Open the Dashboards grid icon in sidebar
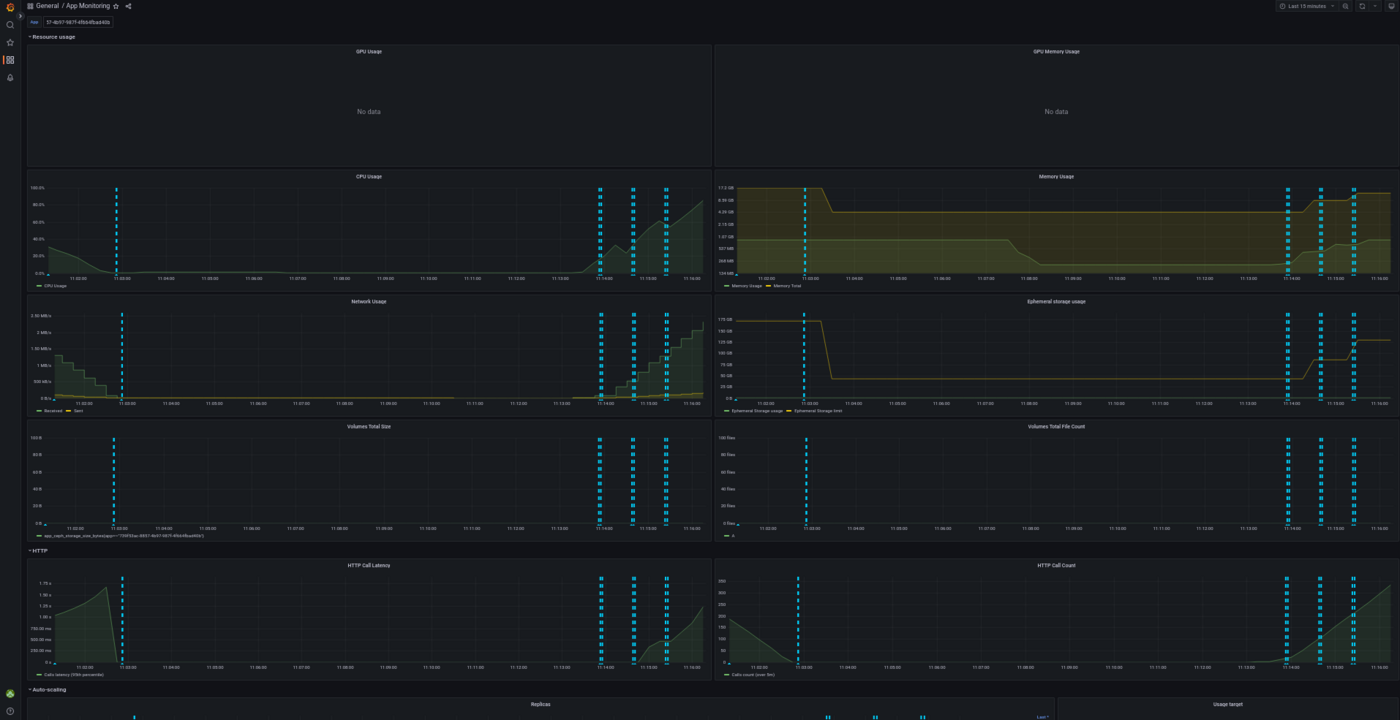 click(10, 60)
